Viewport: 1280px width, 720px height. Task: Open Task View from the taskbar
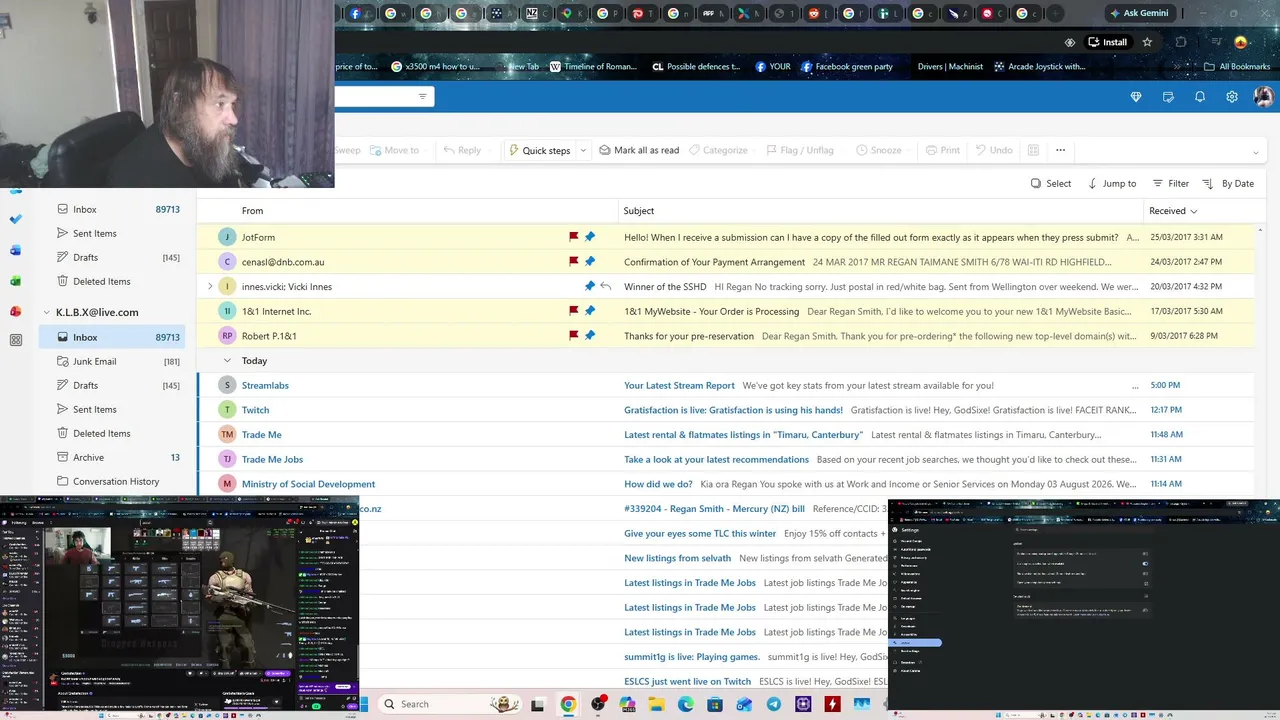click(538, 704)
